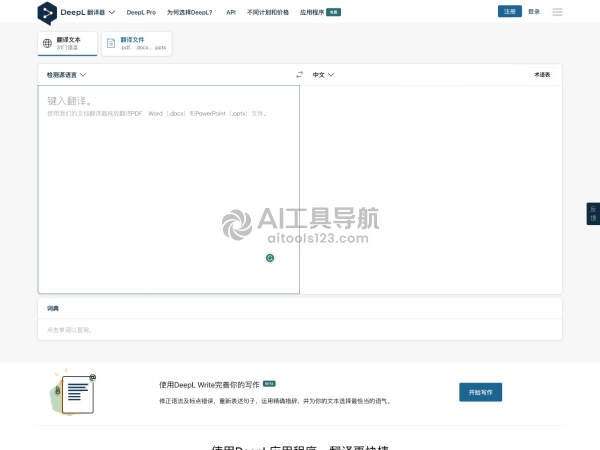Image resolution: width=600 pixels, height=450 pixels.
Task: Swap source and target languages
Action: click(299, 75)
